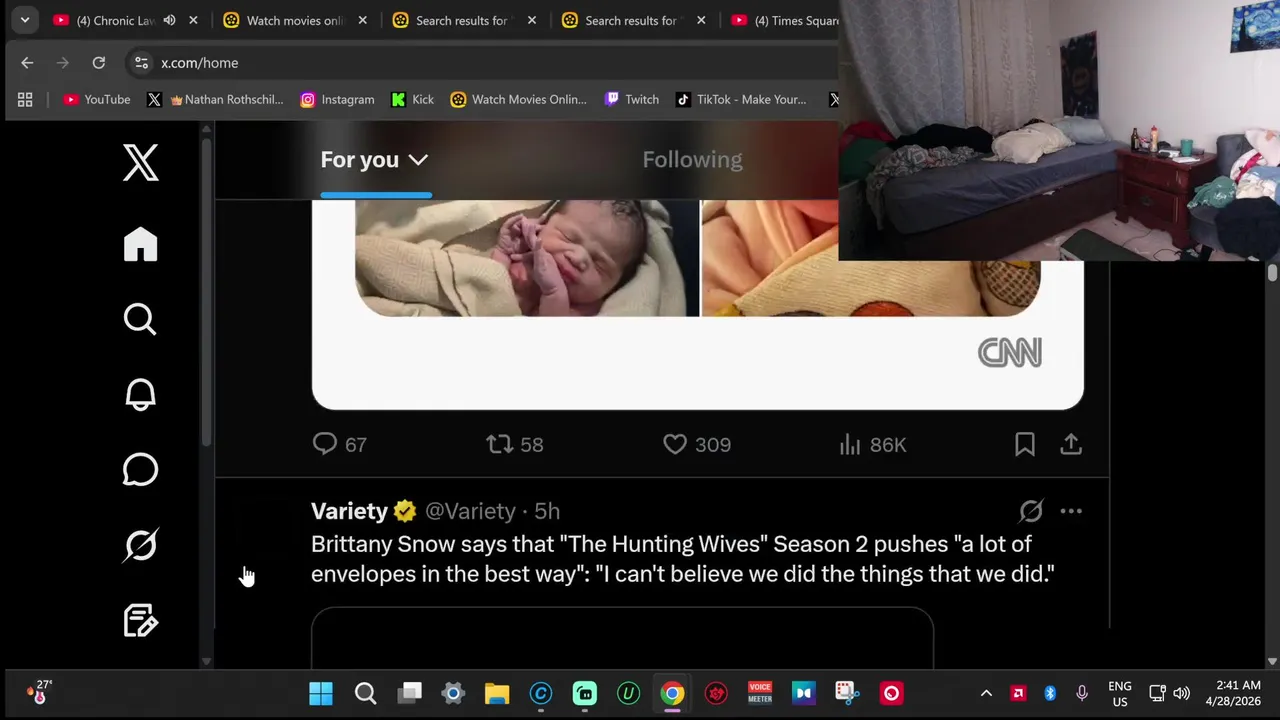
Task: Repost the CNN post with 58 reposts
Action: [x=499, y=444]
